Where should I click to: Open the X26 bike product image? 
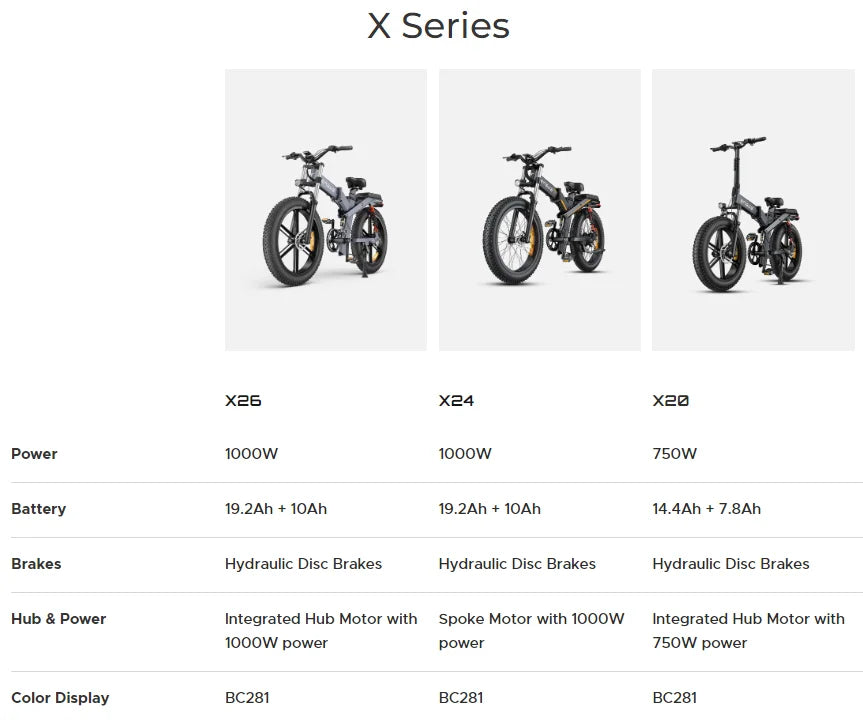tap(326, 210)
